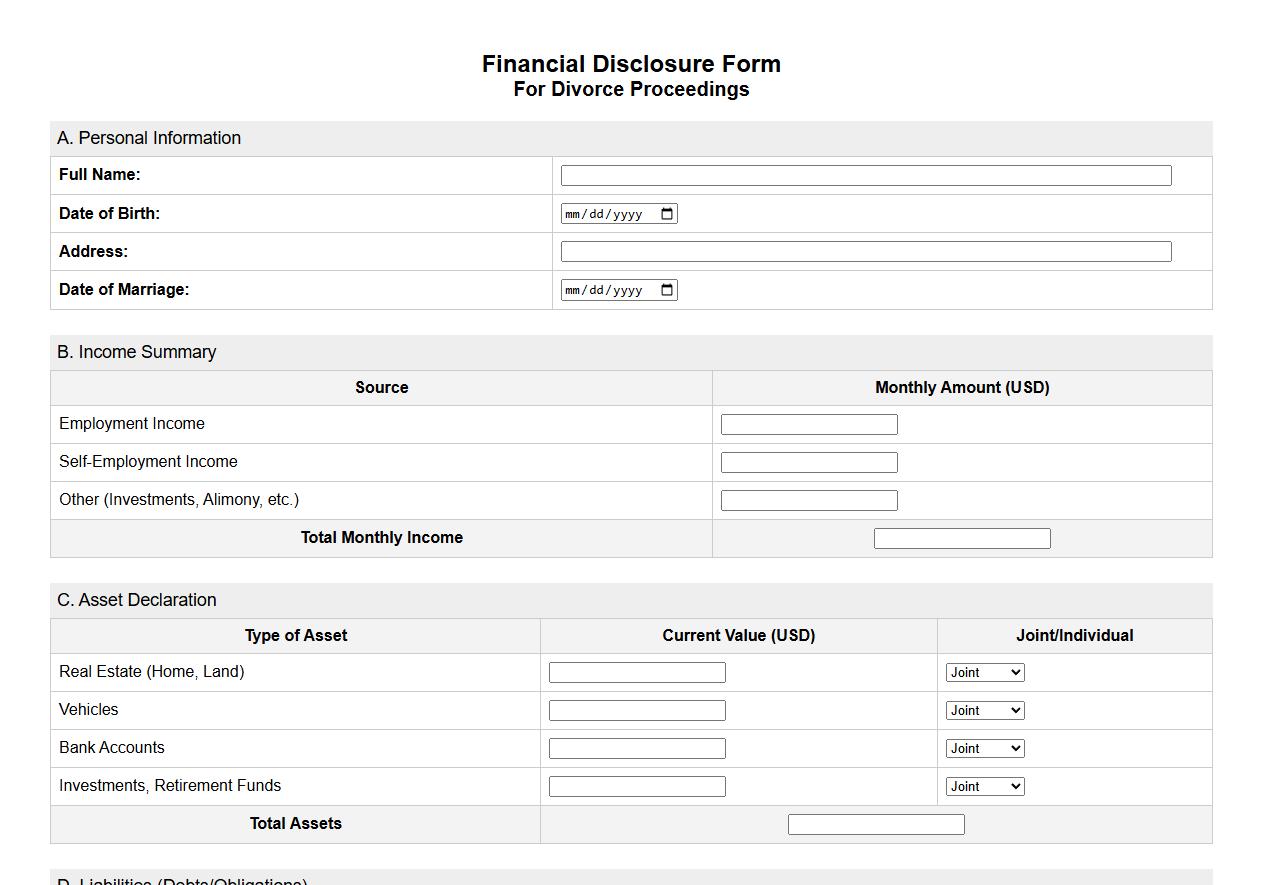Click the year segment of Date of Birth
1263x885 pixels.
point(630,213)
